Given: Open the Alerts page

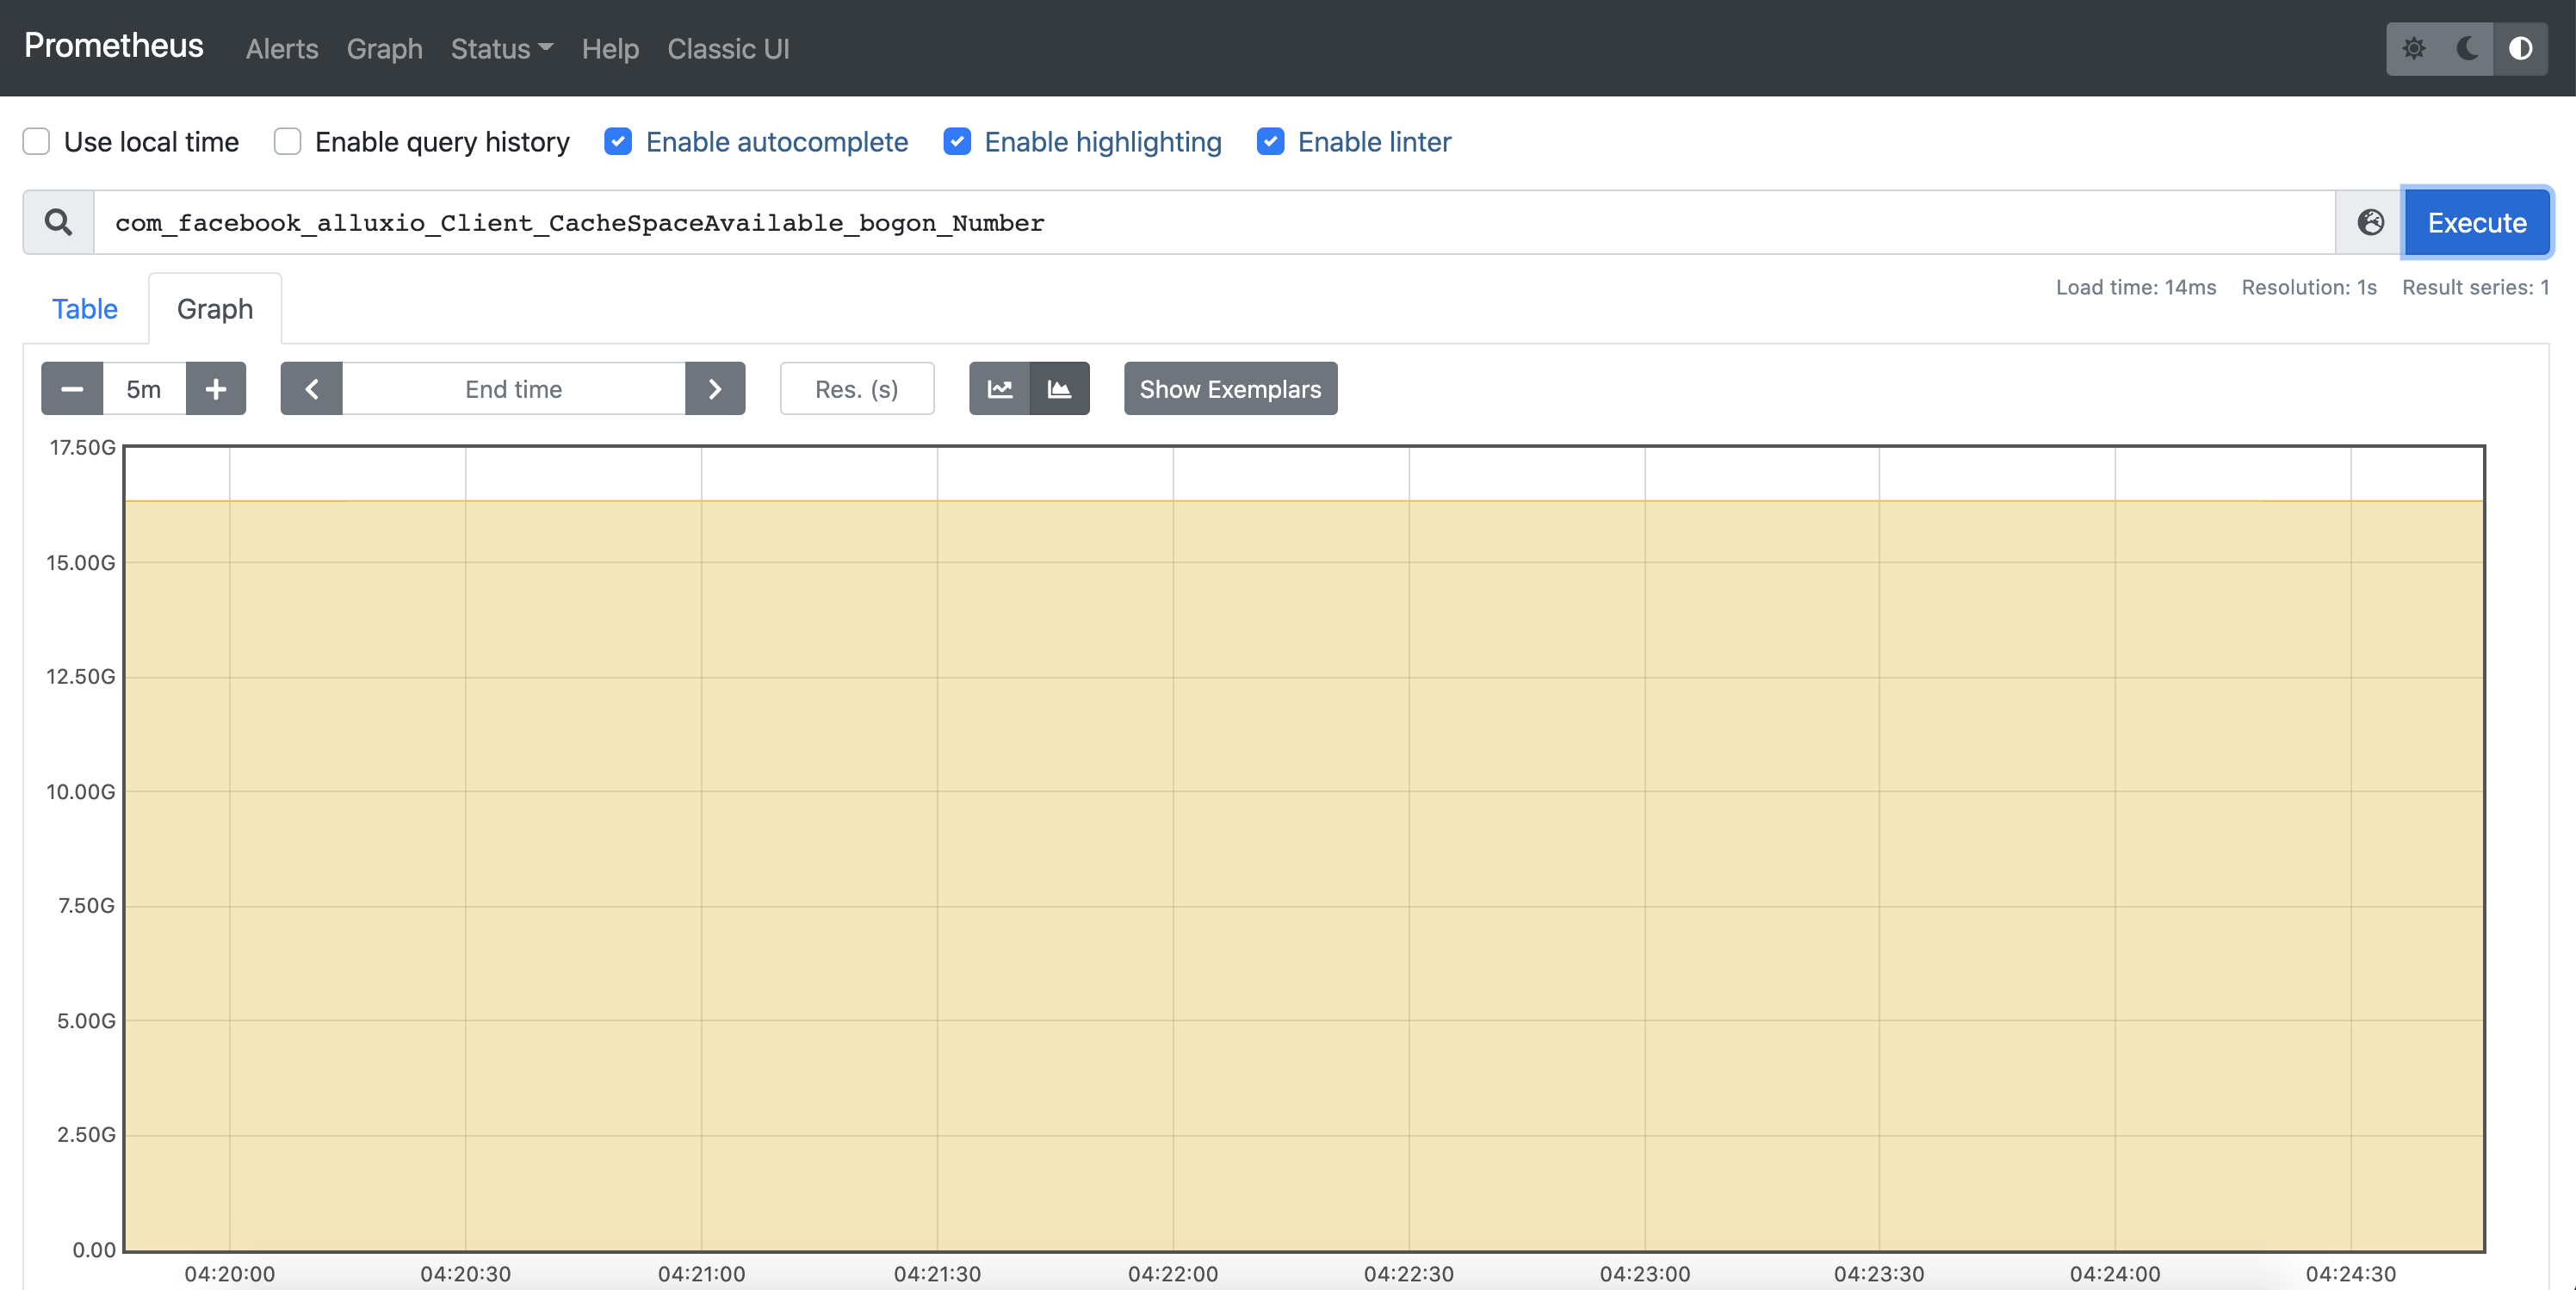Looking at the screenshot, I should point(282,49).
